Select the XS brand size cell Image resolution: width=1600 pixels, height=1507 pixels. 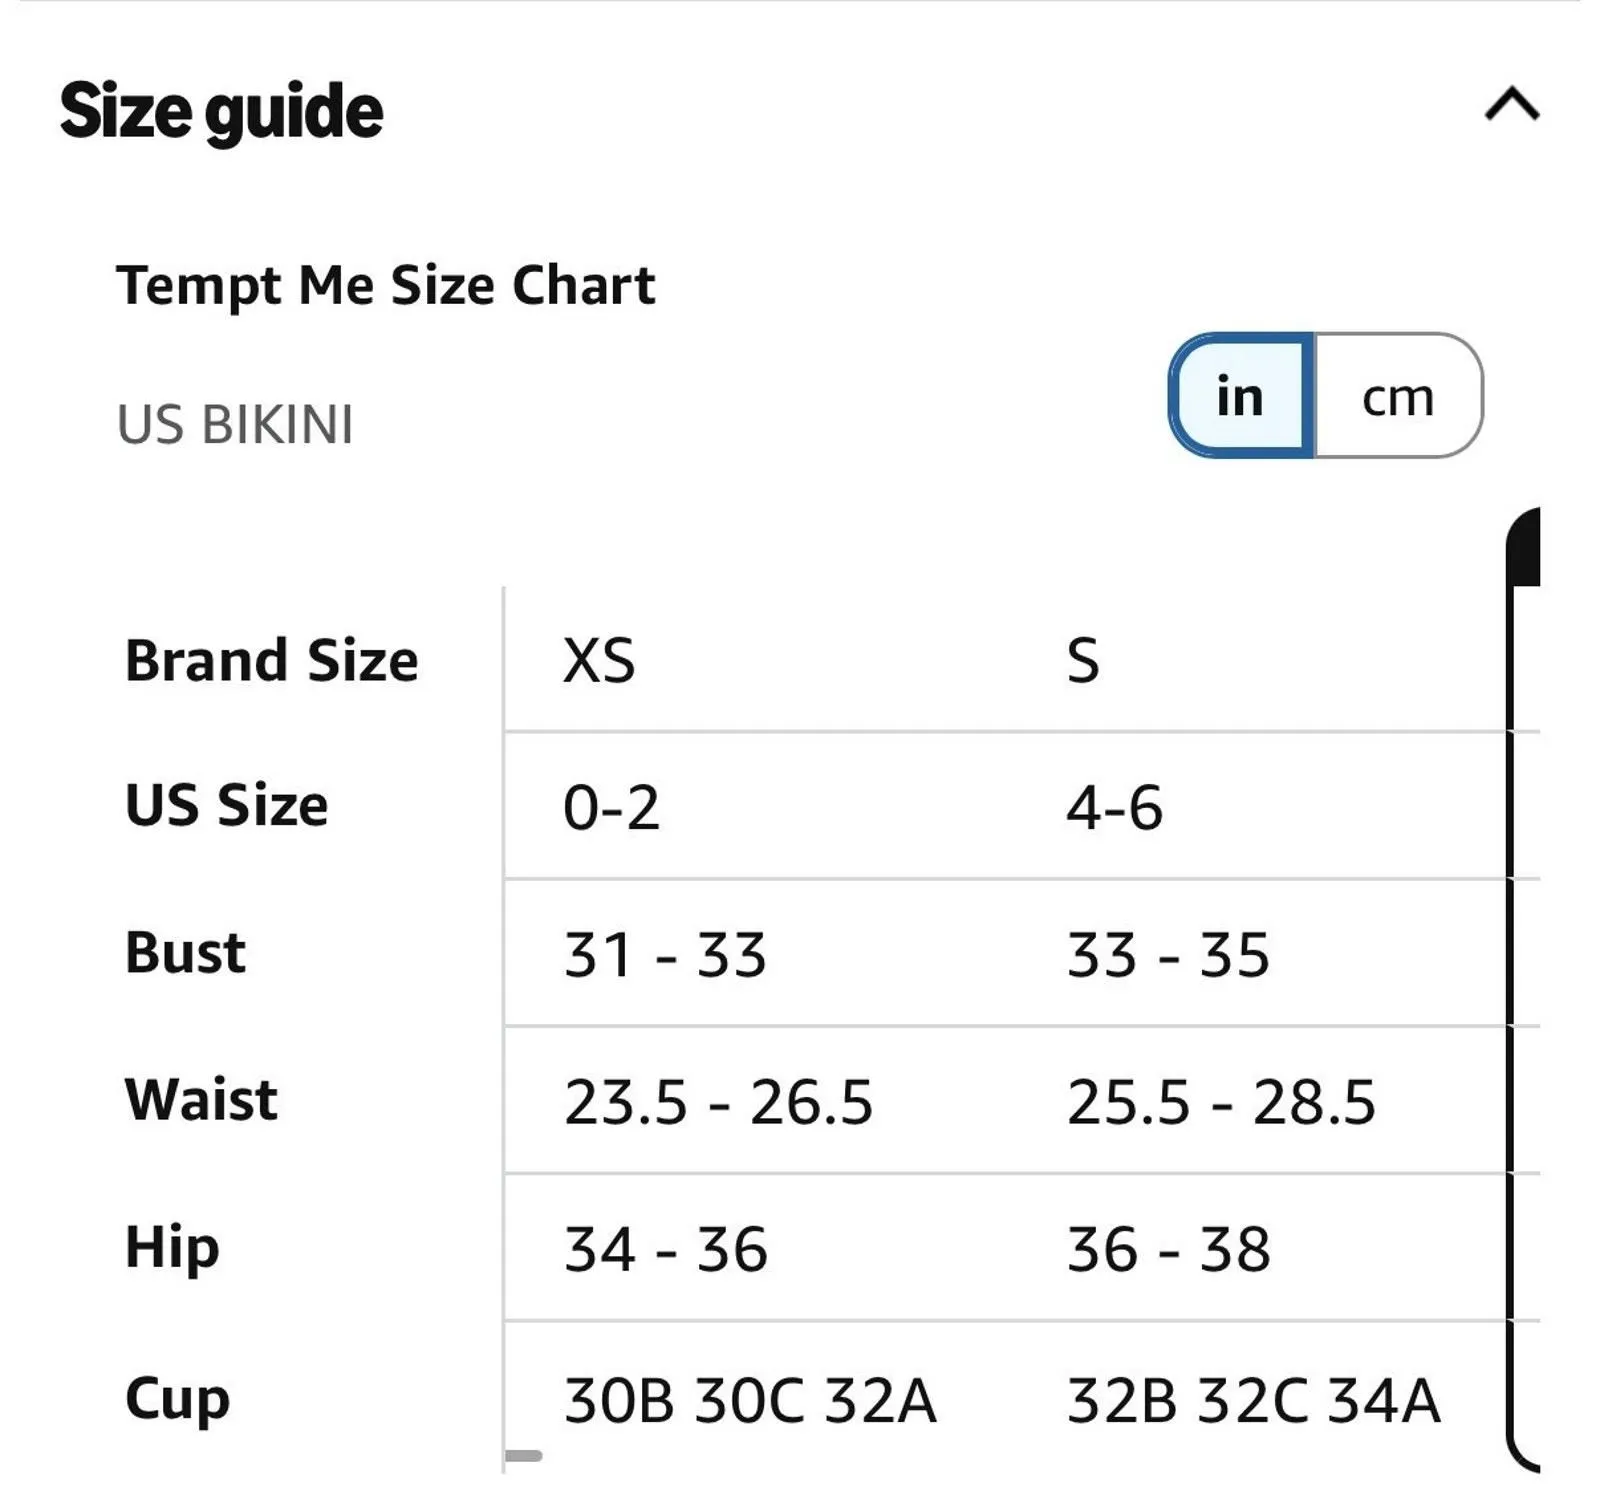pos(599,661)
